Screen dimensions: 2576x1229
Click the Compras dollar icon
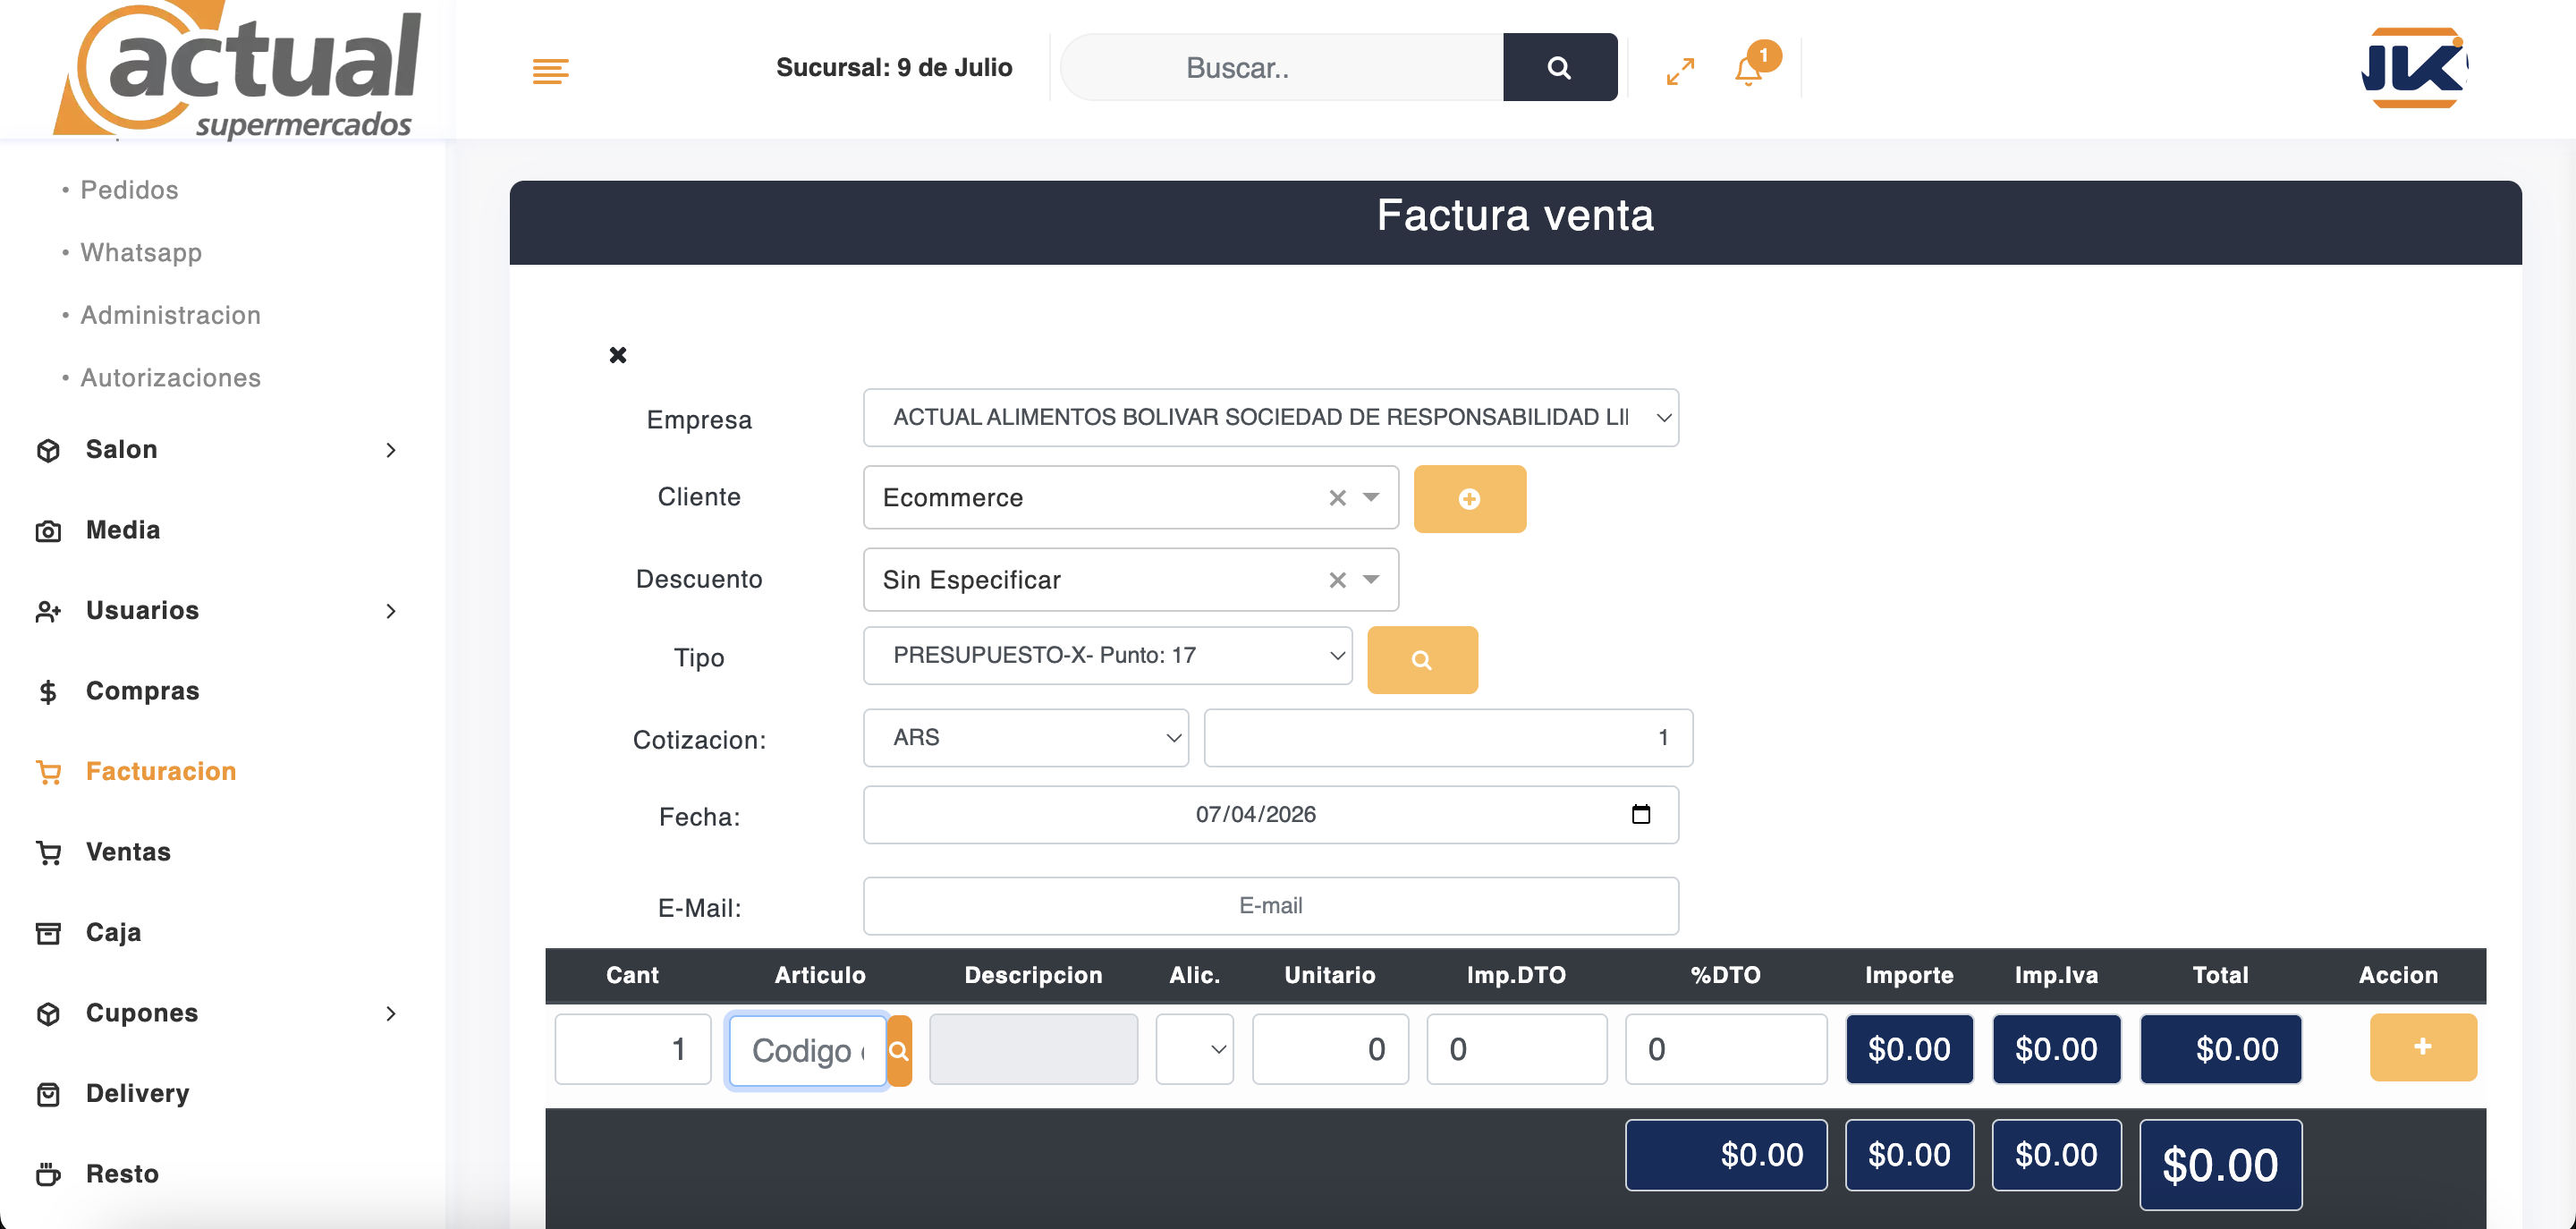click(x=48, y=691)
